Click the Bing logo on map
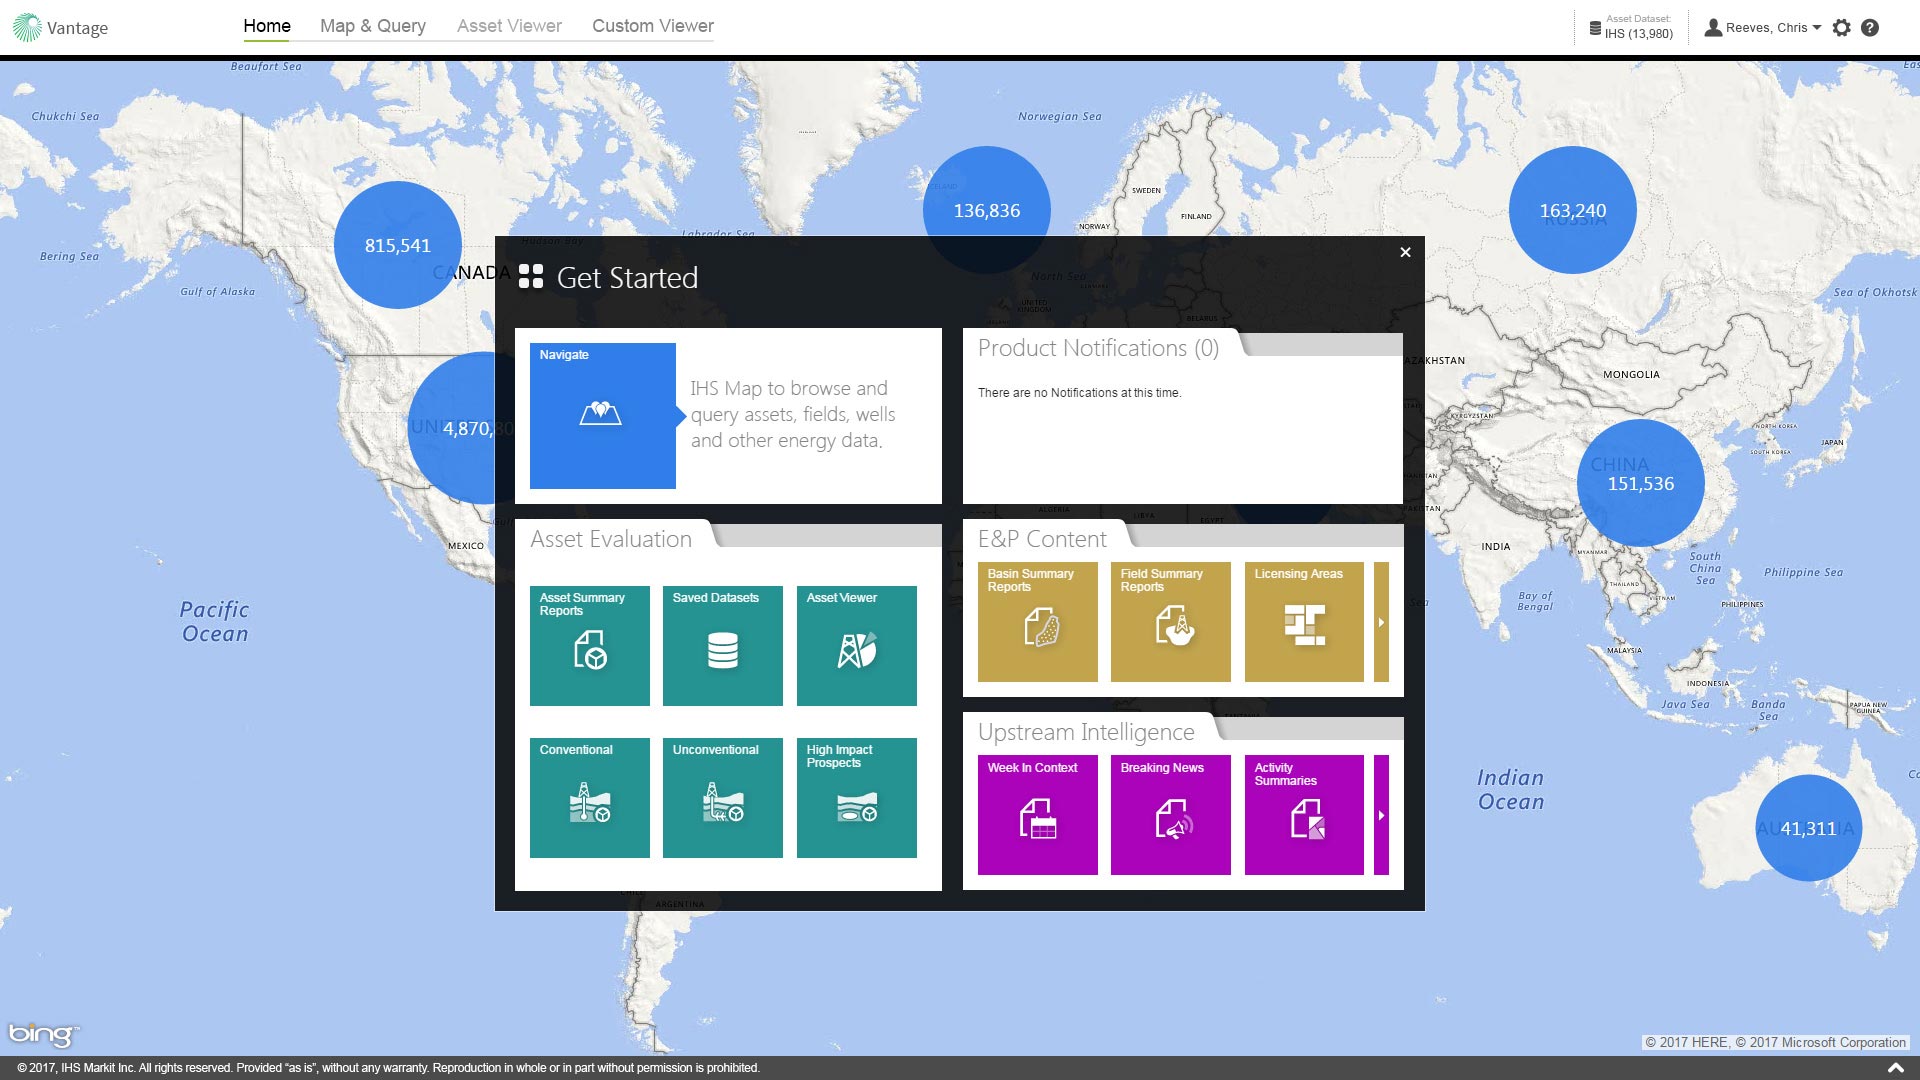 (x=43, y=1034)
